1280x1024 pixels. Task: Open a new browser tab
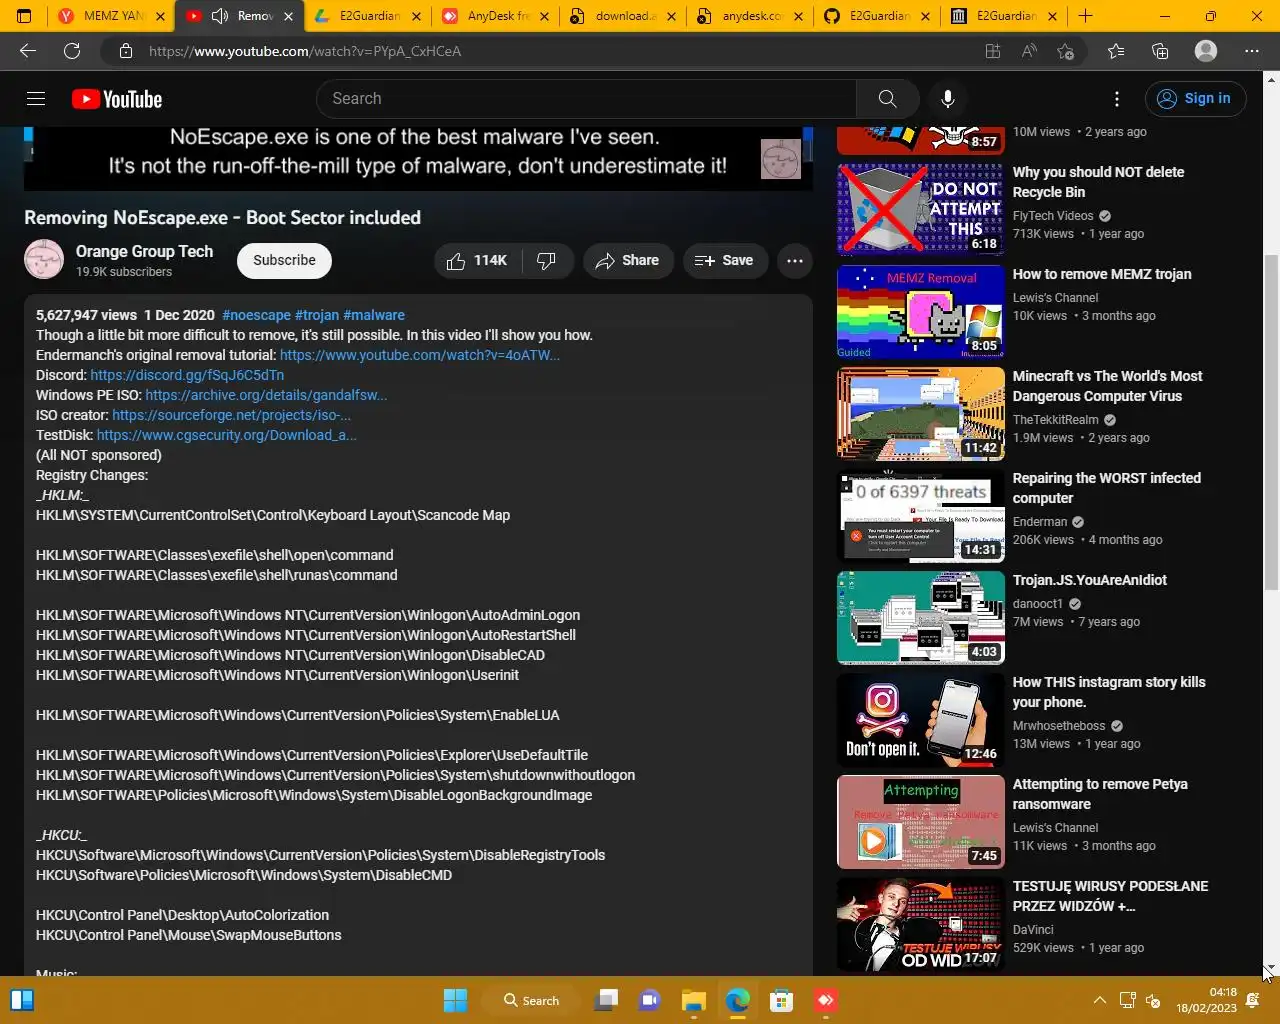click(1085, 16)
